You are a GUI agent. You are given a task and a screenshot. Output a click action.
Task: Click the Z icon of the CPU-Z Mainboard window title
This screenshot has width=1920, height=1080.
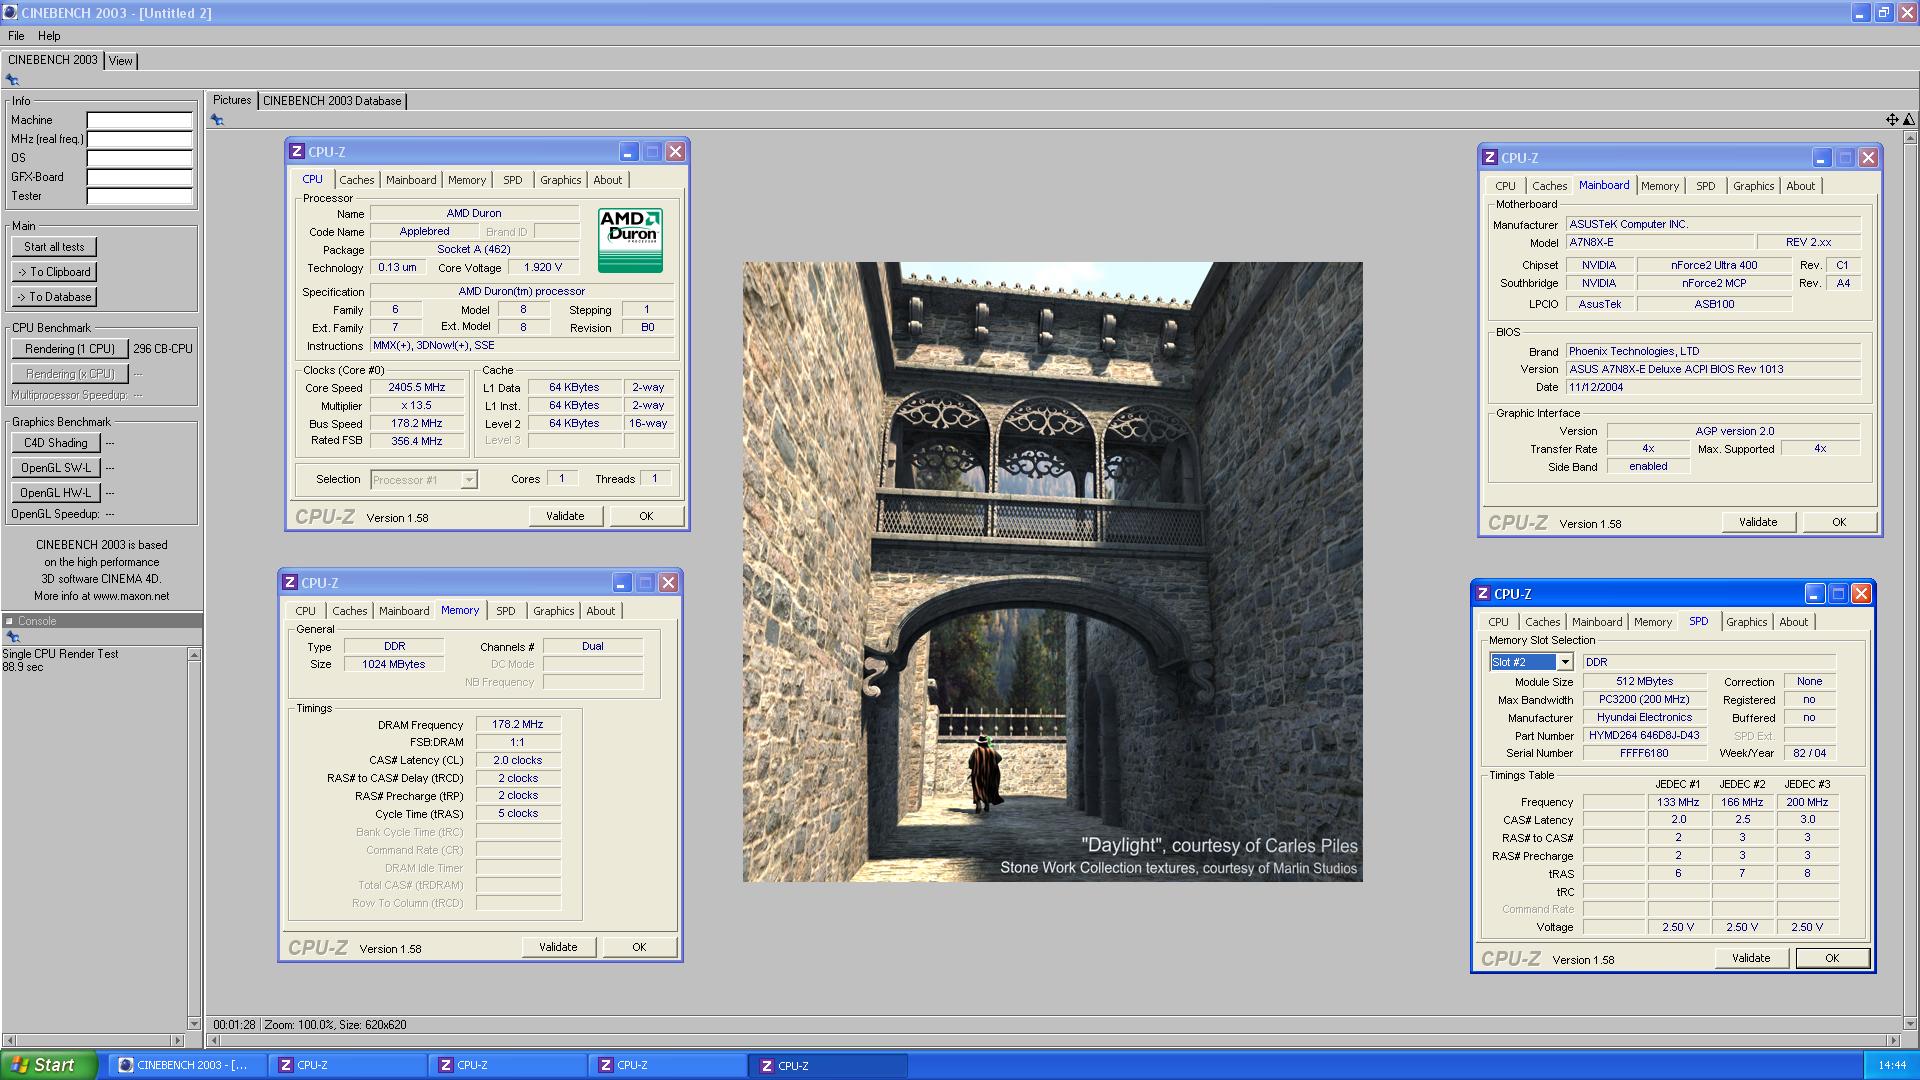(x=1489, y=158)
